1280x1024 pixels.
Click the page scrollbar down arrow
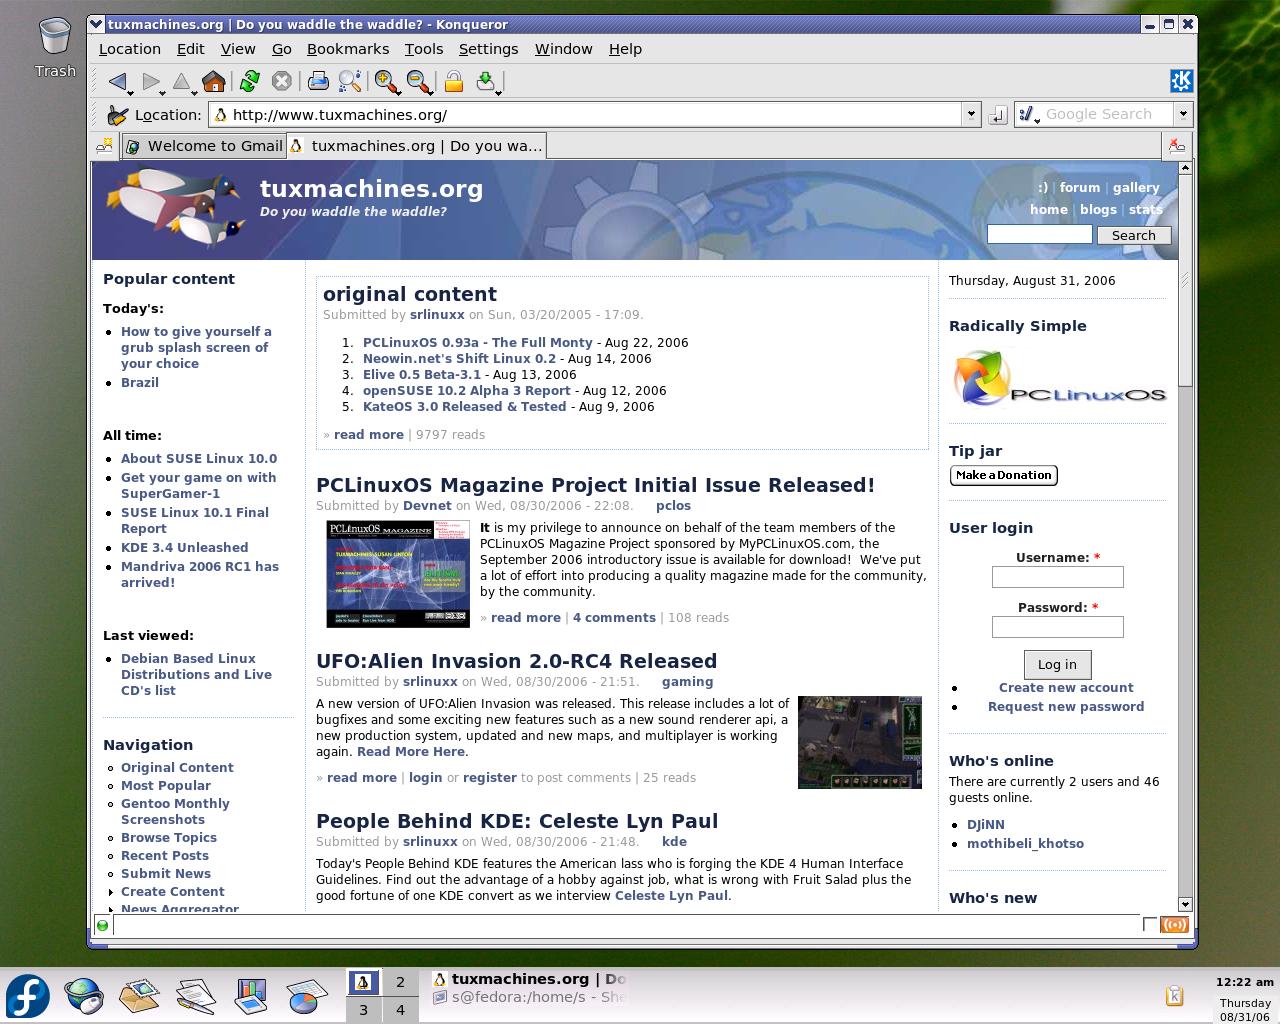click(x=1185, y=904)
